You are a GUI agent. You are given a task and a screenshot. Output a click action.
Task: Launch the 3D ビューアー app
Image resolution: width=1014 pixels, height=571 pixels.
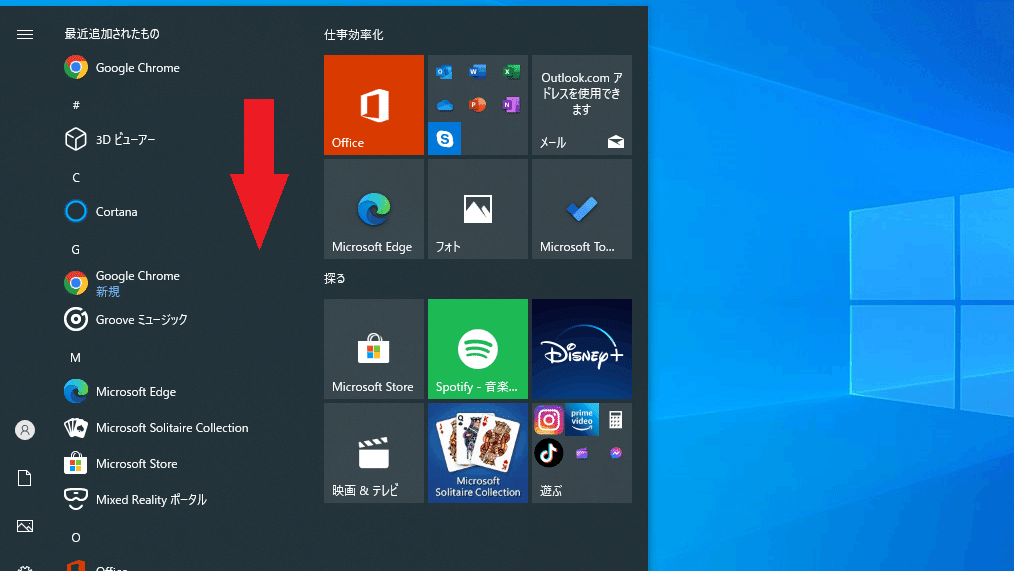110,139
